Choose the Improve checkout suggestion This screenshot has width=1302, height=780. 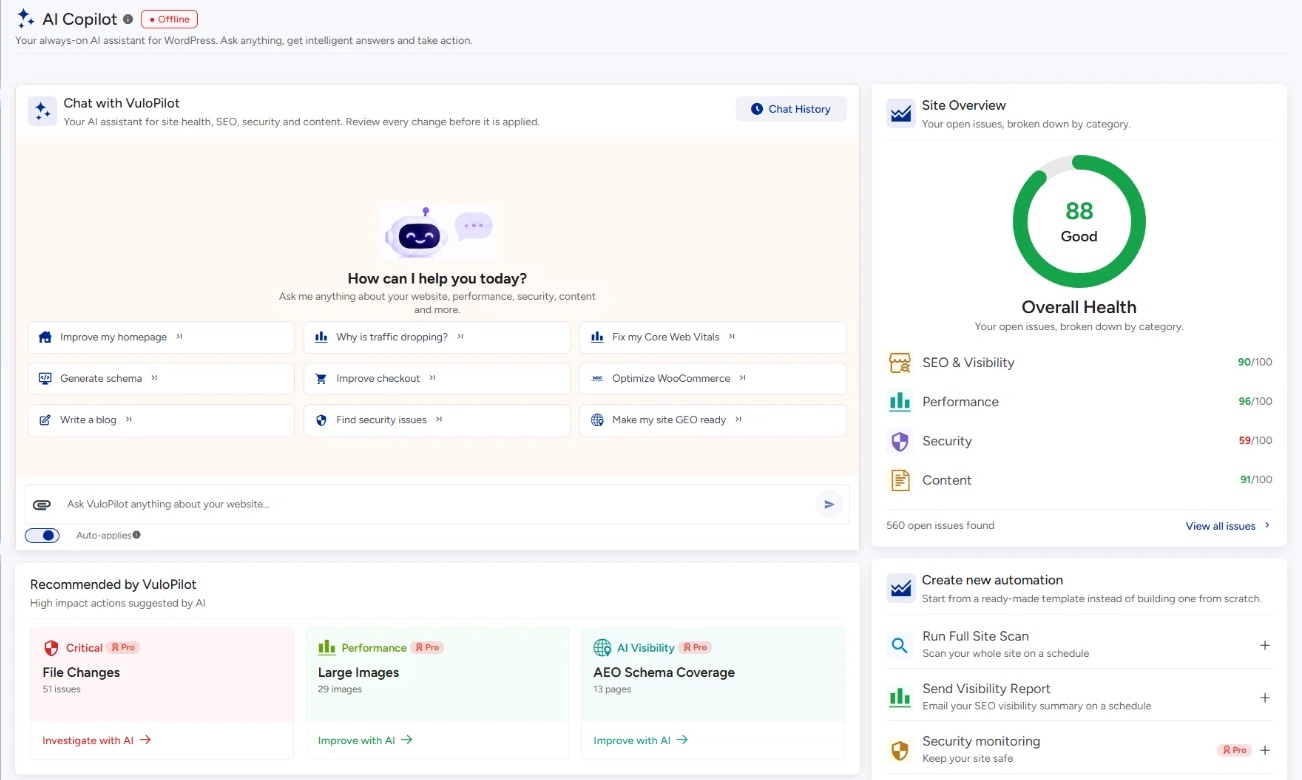(437, 379)
